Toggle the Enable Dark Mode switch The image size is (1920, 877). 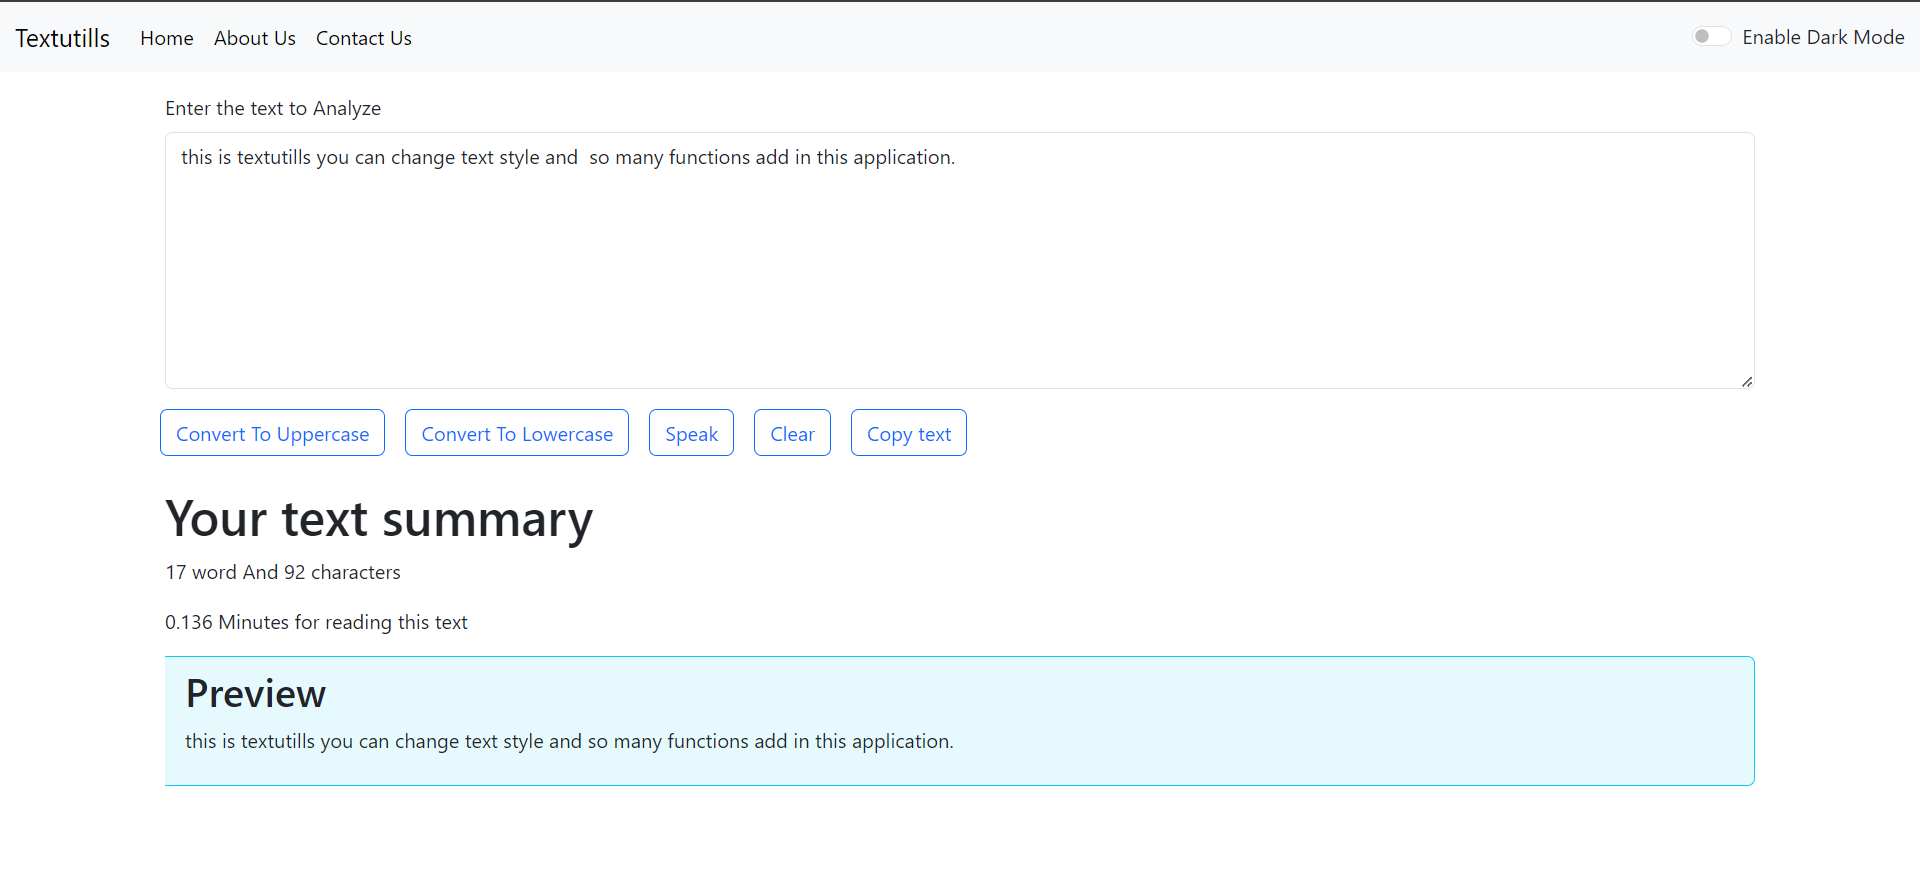click(1711, 37)
